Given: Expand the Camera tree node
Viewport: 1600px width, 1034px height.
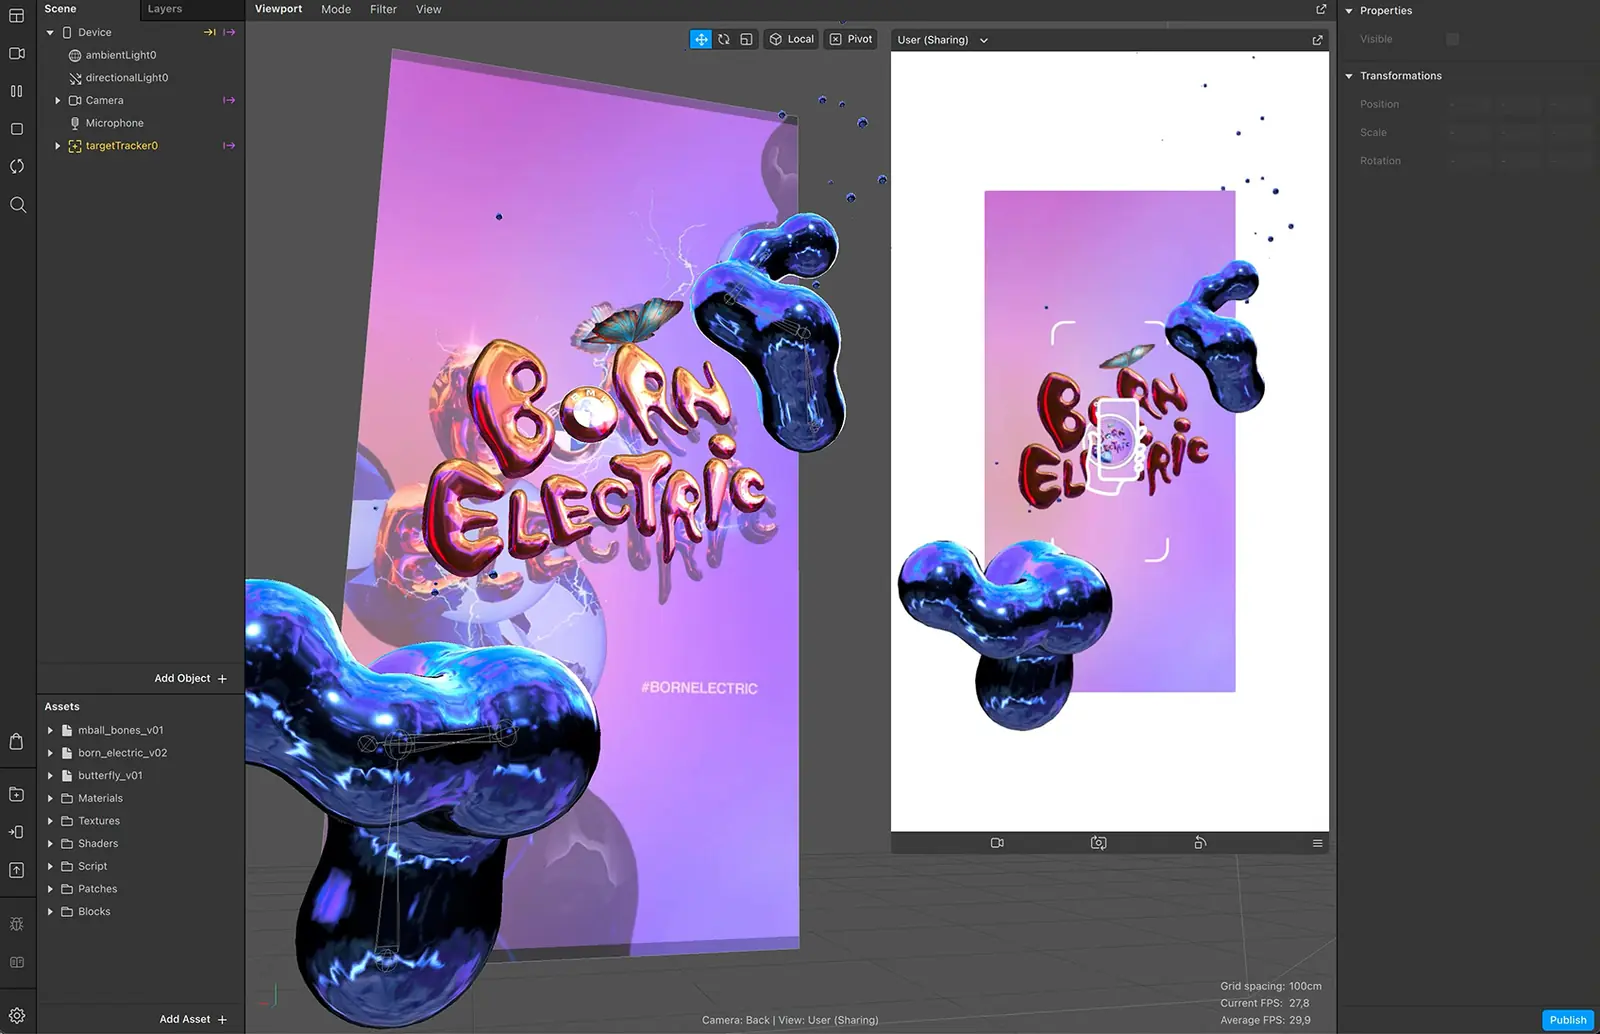Looking at the screenshot, I should [58, 101].
